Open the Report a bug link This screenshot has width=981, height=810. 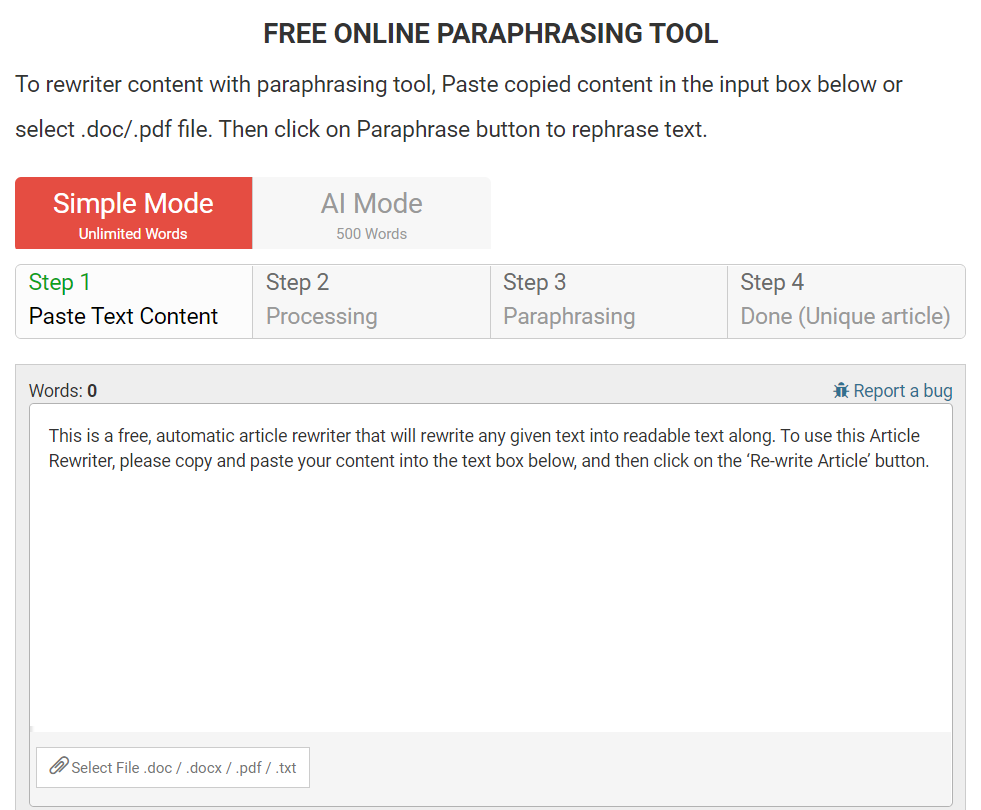pyautogui.click(x=902, y=391)
